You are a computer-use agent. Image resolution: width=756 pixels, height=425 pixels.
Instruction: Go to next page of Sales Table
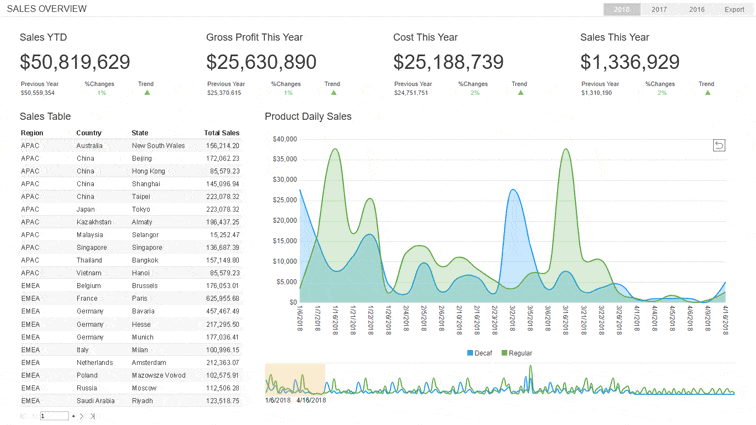(81, 416)
